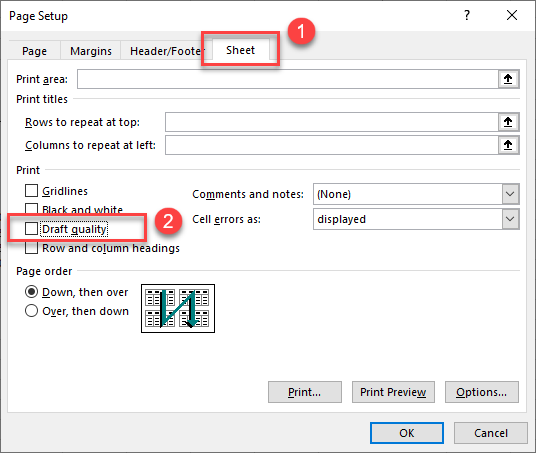This screenshot has width=536, height=453.
Task: Check Row and column headings
Action: point(31,248)
